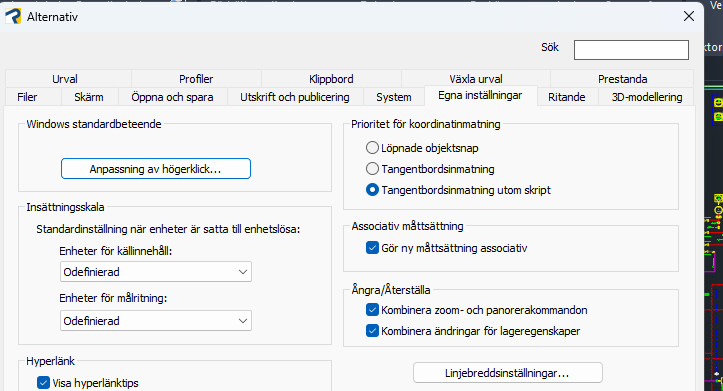Close the Alternativ dialog
Image resolution: width=723 pixels, height=391 pixels.
(689, 16)
